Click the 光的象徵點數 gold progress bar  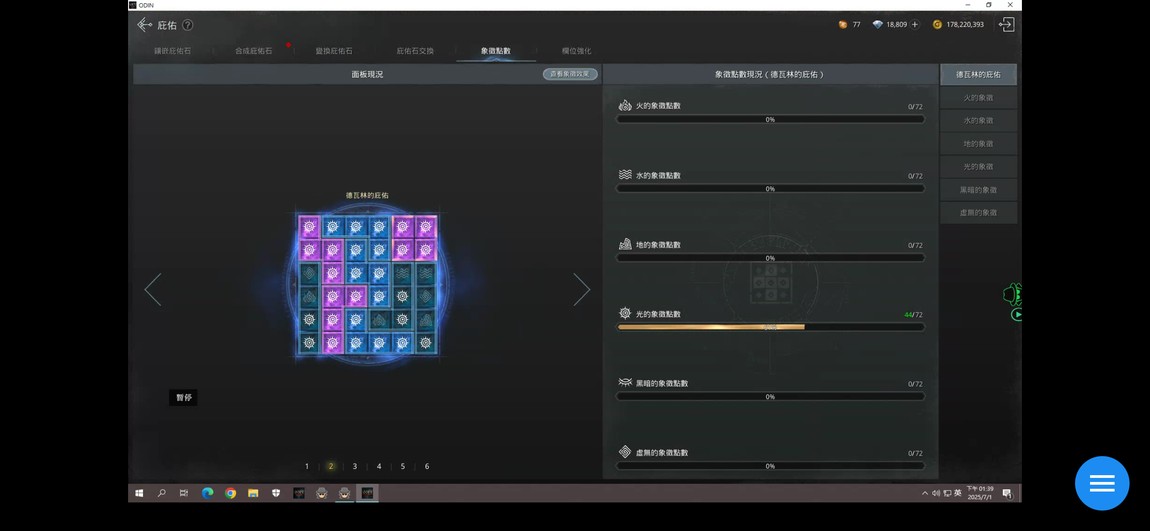click(x=770, y=327)
